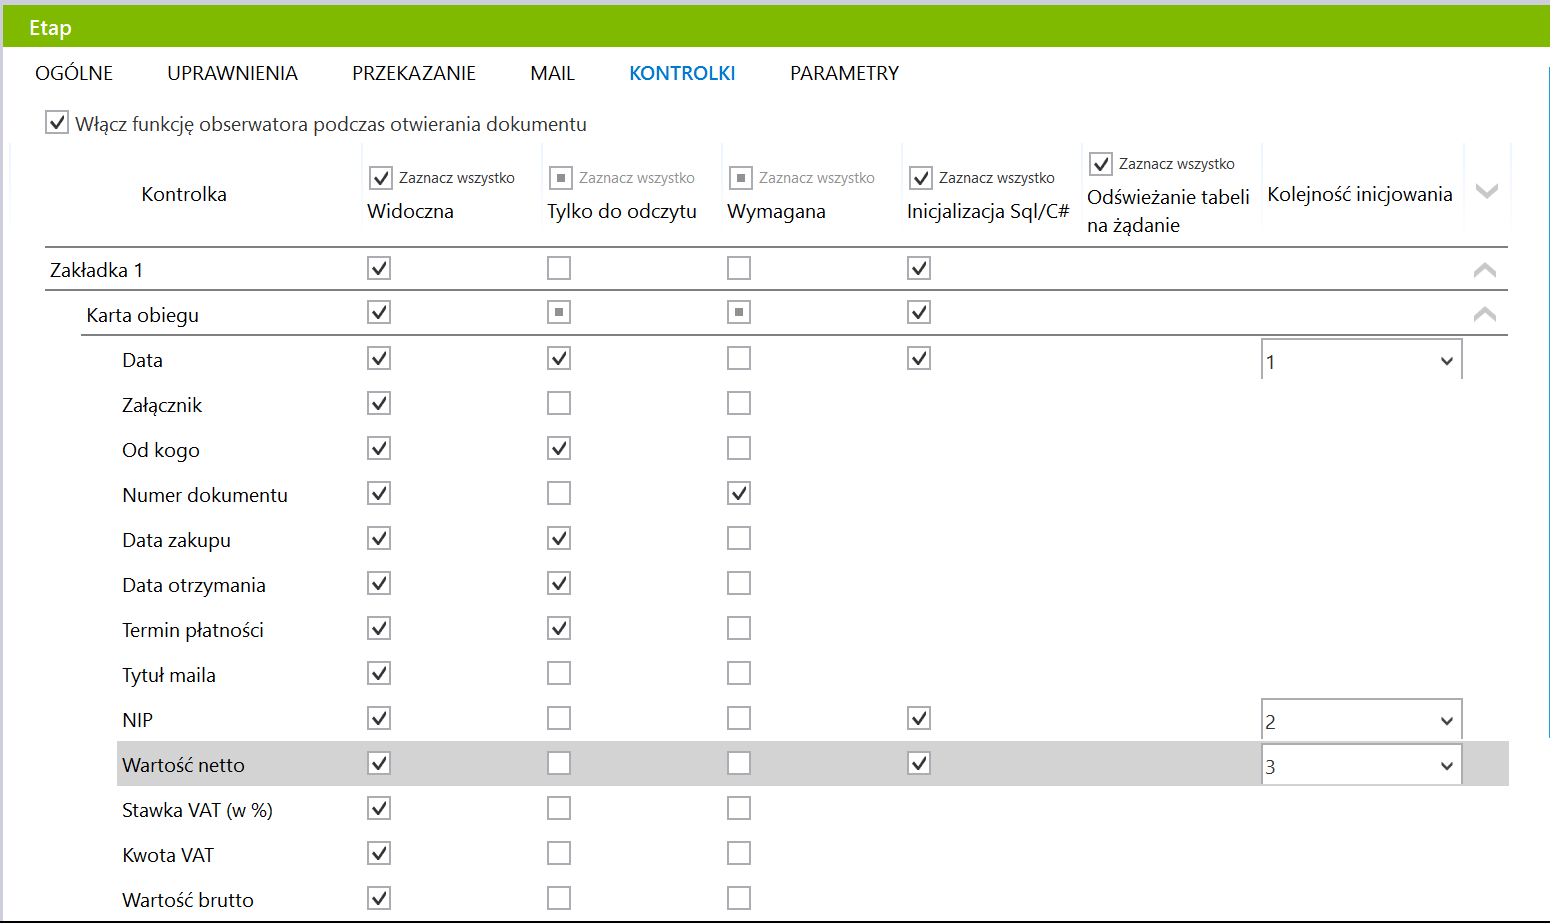Viewport: 1550px width, 923px height.
Task: Switch to the UPRAWNIENIA tab
Action: click(x=232, y=73)
